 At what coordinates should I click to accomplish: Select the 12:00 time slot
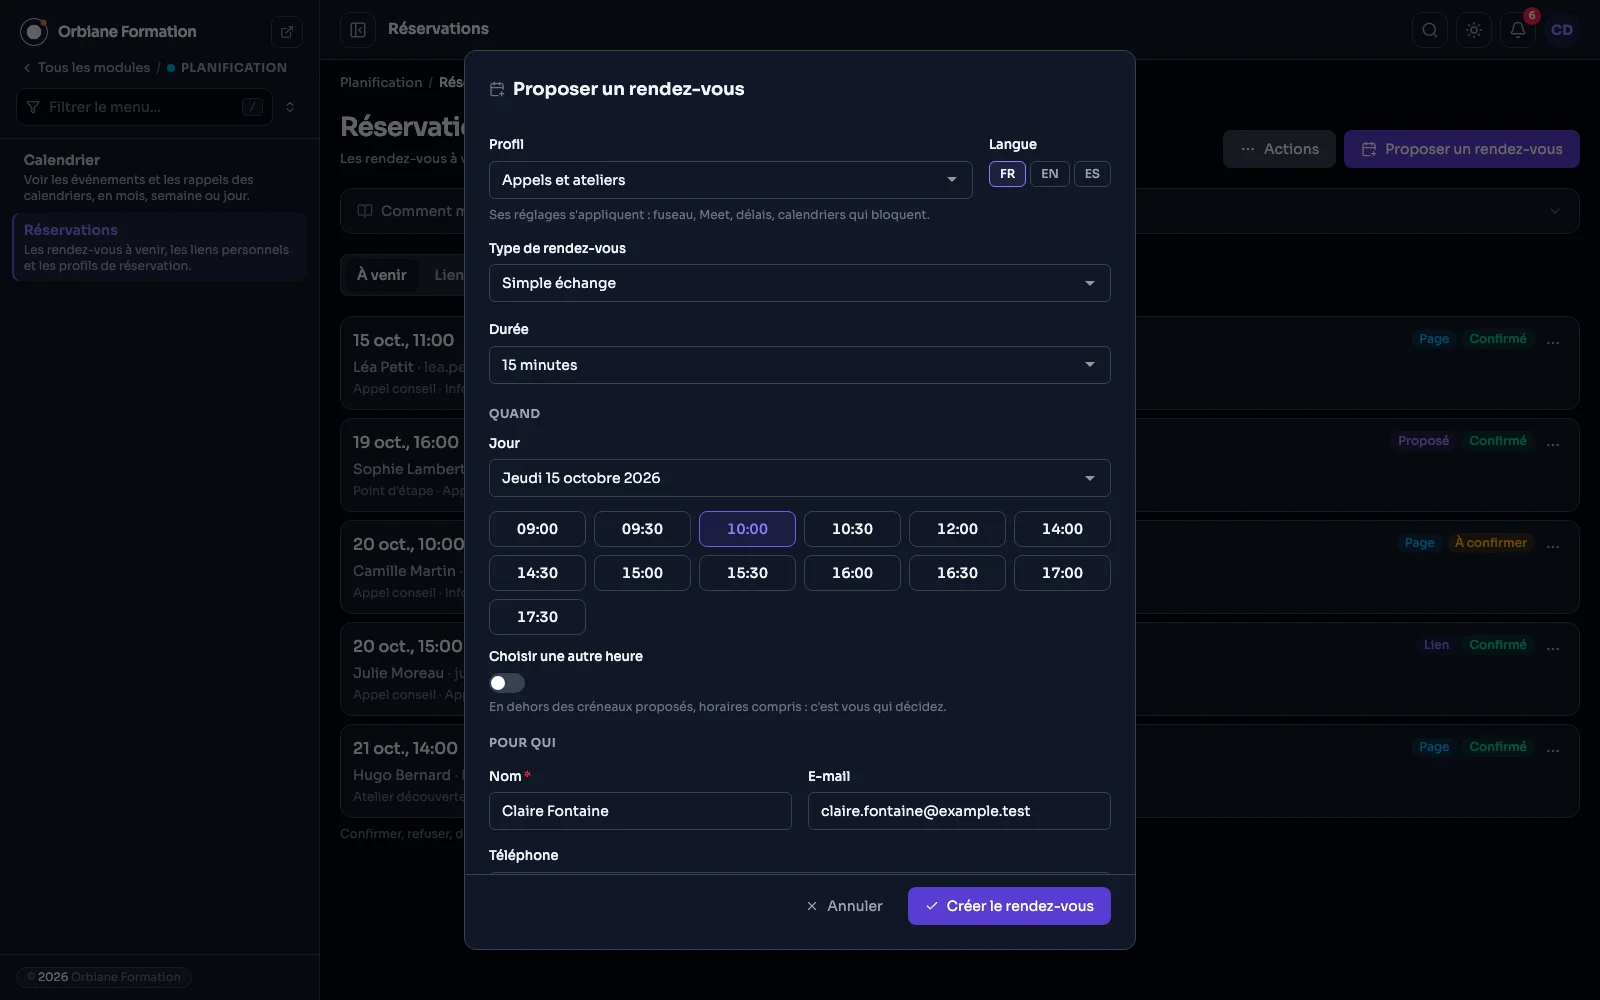click(957, 529)
